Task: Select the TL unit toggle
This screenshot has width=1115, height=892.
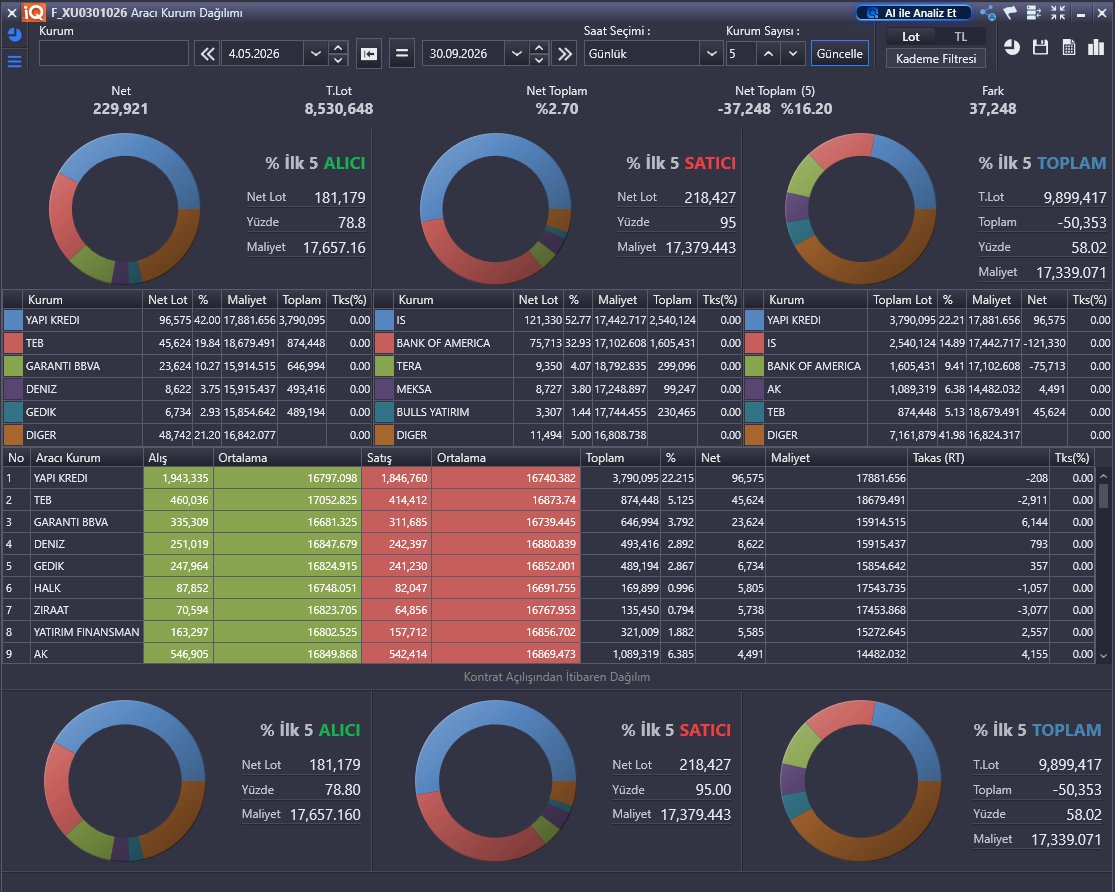Action: coord(961,37)
